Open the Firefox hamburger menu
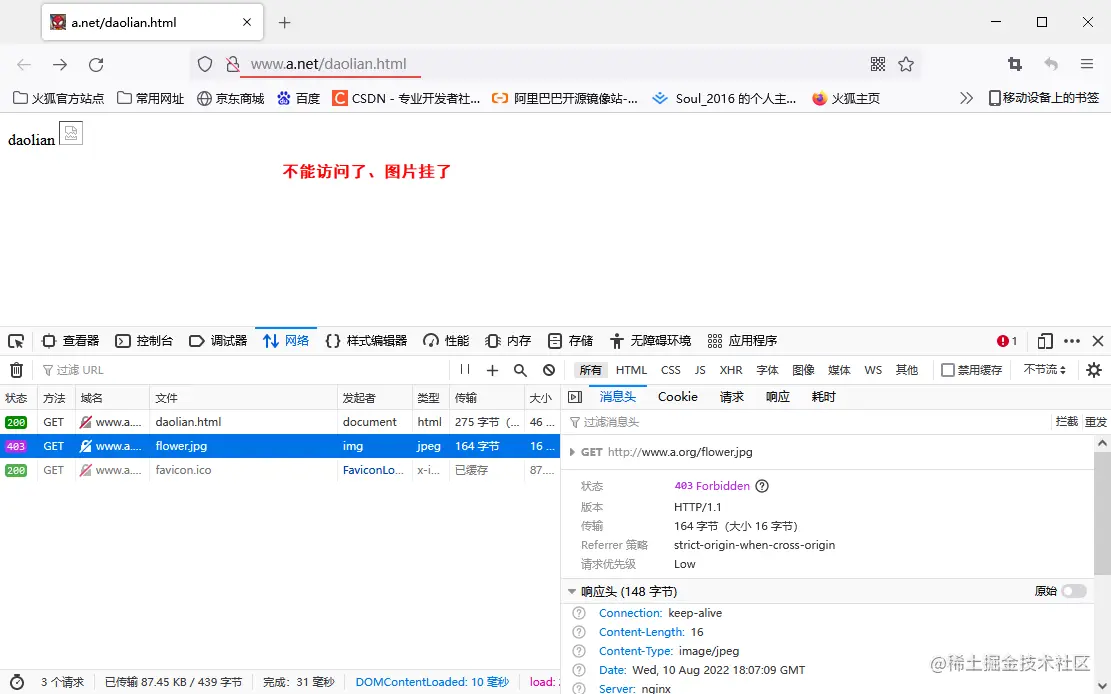Image resolution: width=1111 pixels, height=694 pixels. point(1086,62)
